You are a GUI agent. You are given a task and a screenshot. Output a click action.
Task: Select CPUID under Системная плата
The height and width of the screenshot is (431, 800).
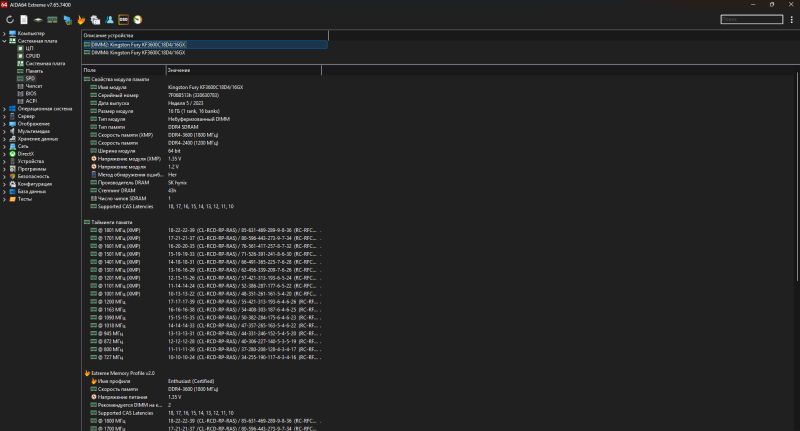tap(33, 56)
